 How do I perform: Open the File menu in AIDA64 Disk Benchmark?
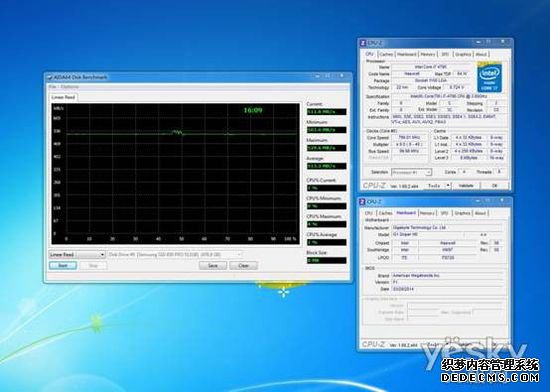pyautogui.click(x=53, y=87)
